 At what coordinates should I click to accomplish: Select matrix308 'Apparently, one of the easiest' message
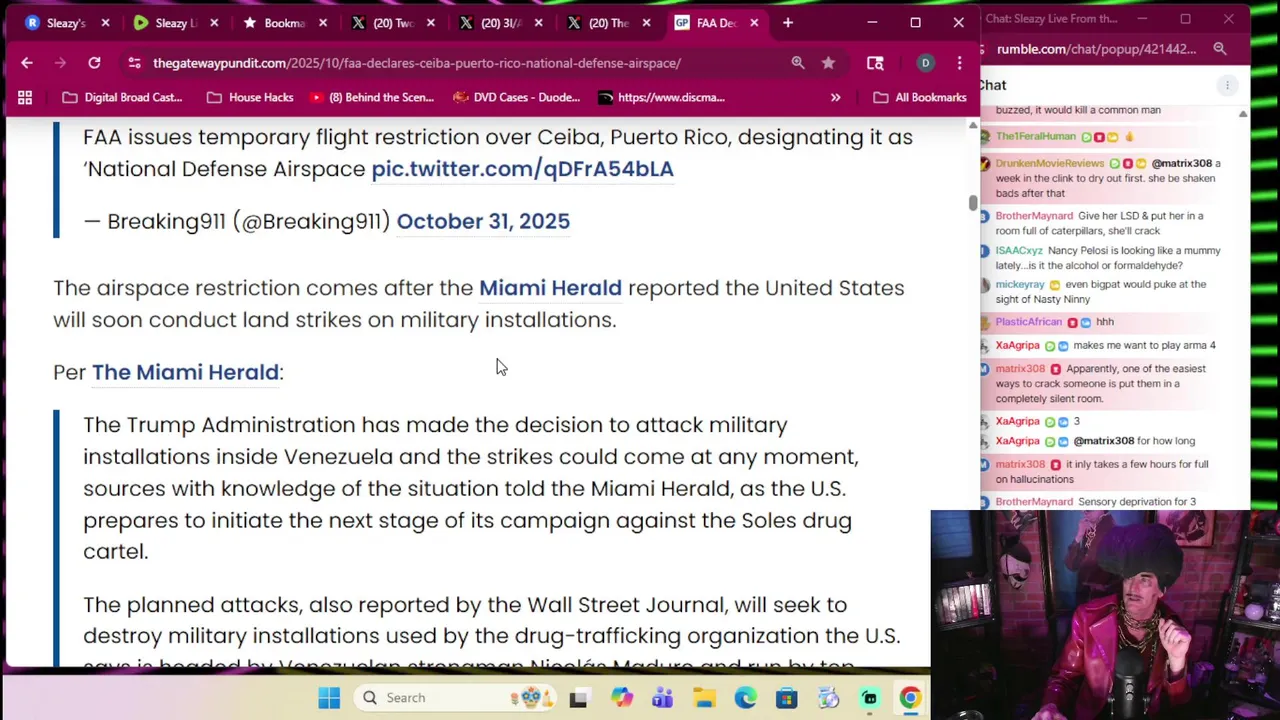[1098, 383]
